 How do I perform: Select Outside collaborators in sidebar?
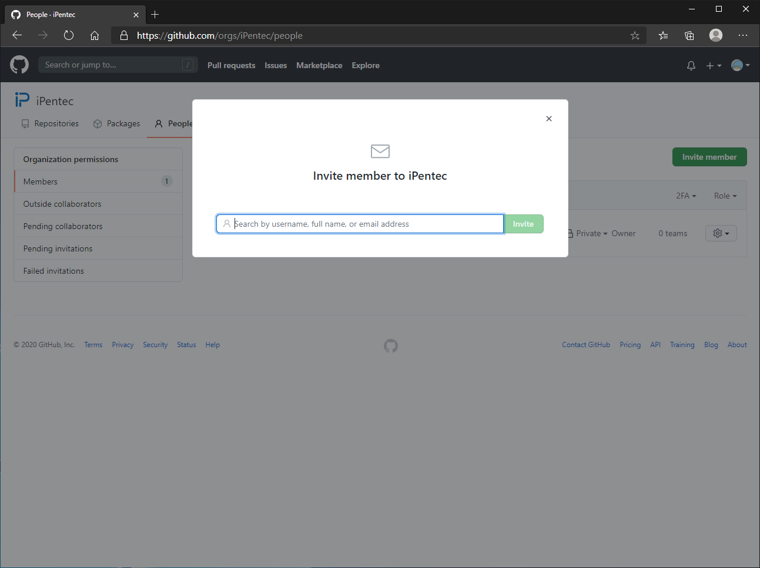tap(98, 204)
